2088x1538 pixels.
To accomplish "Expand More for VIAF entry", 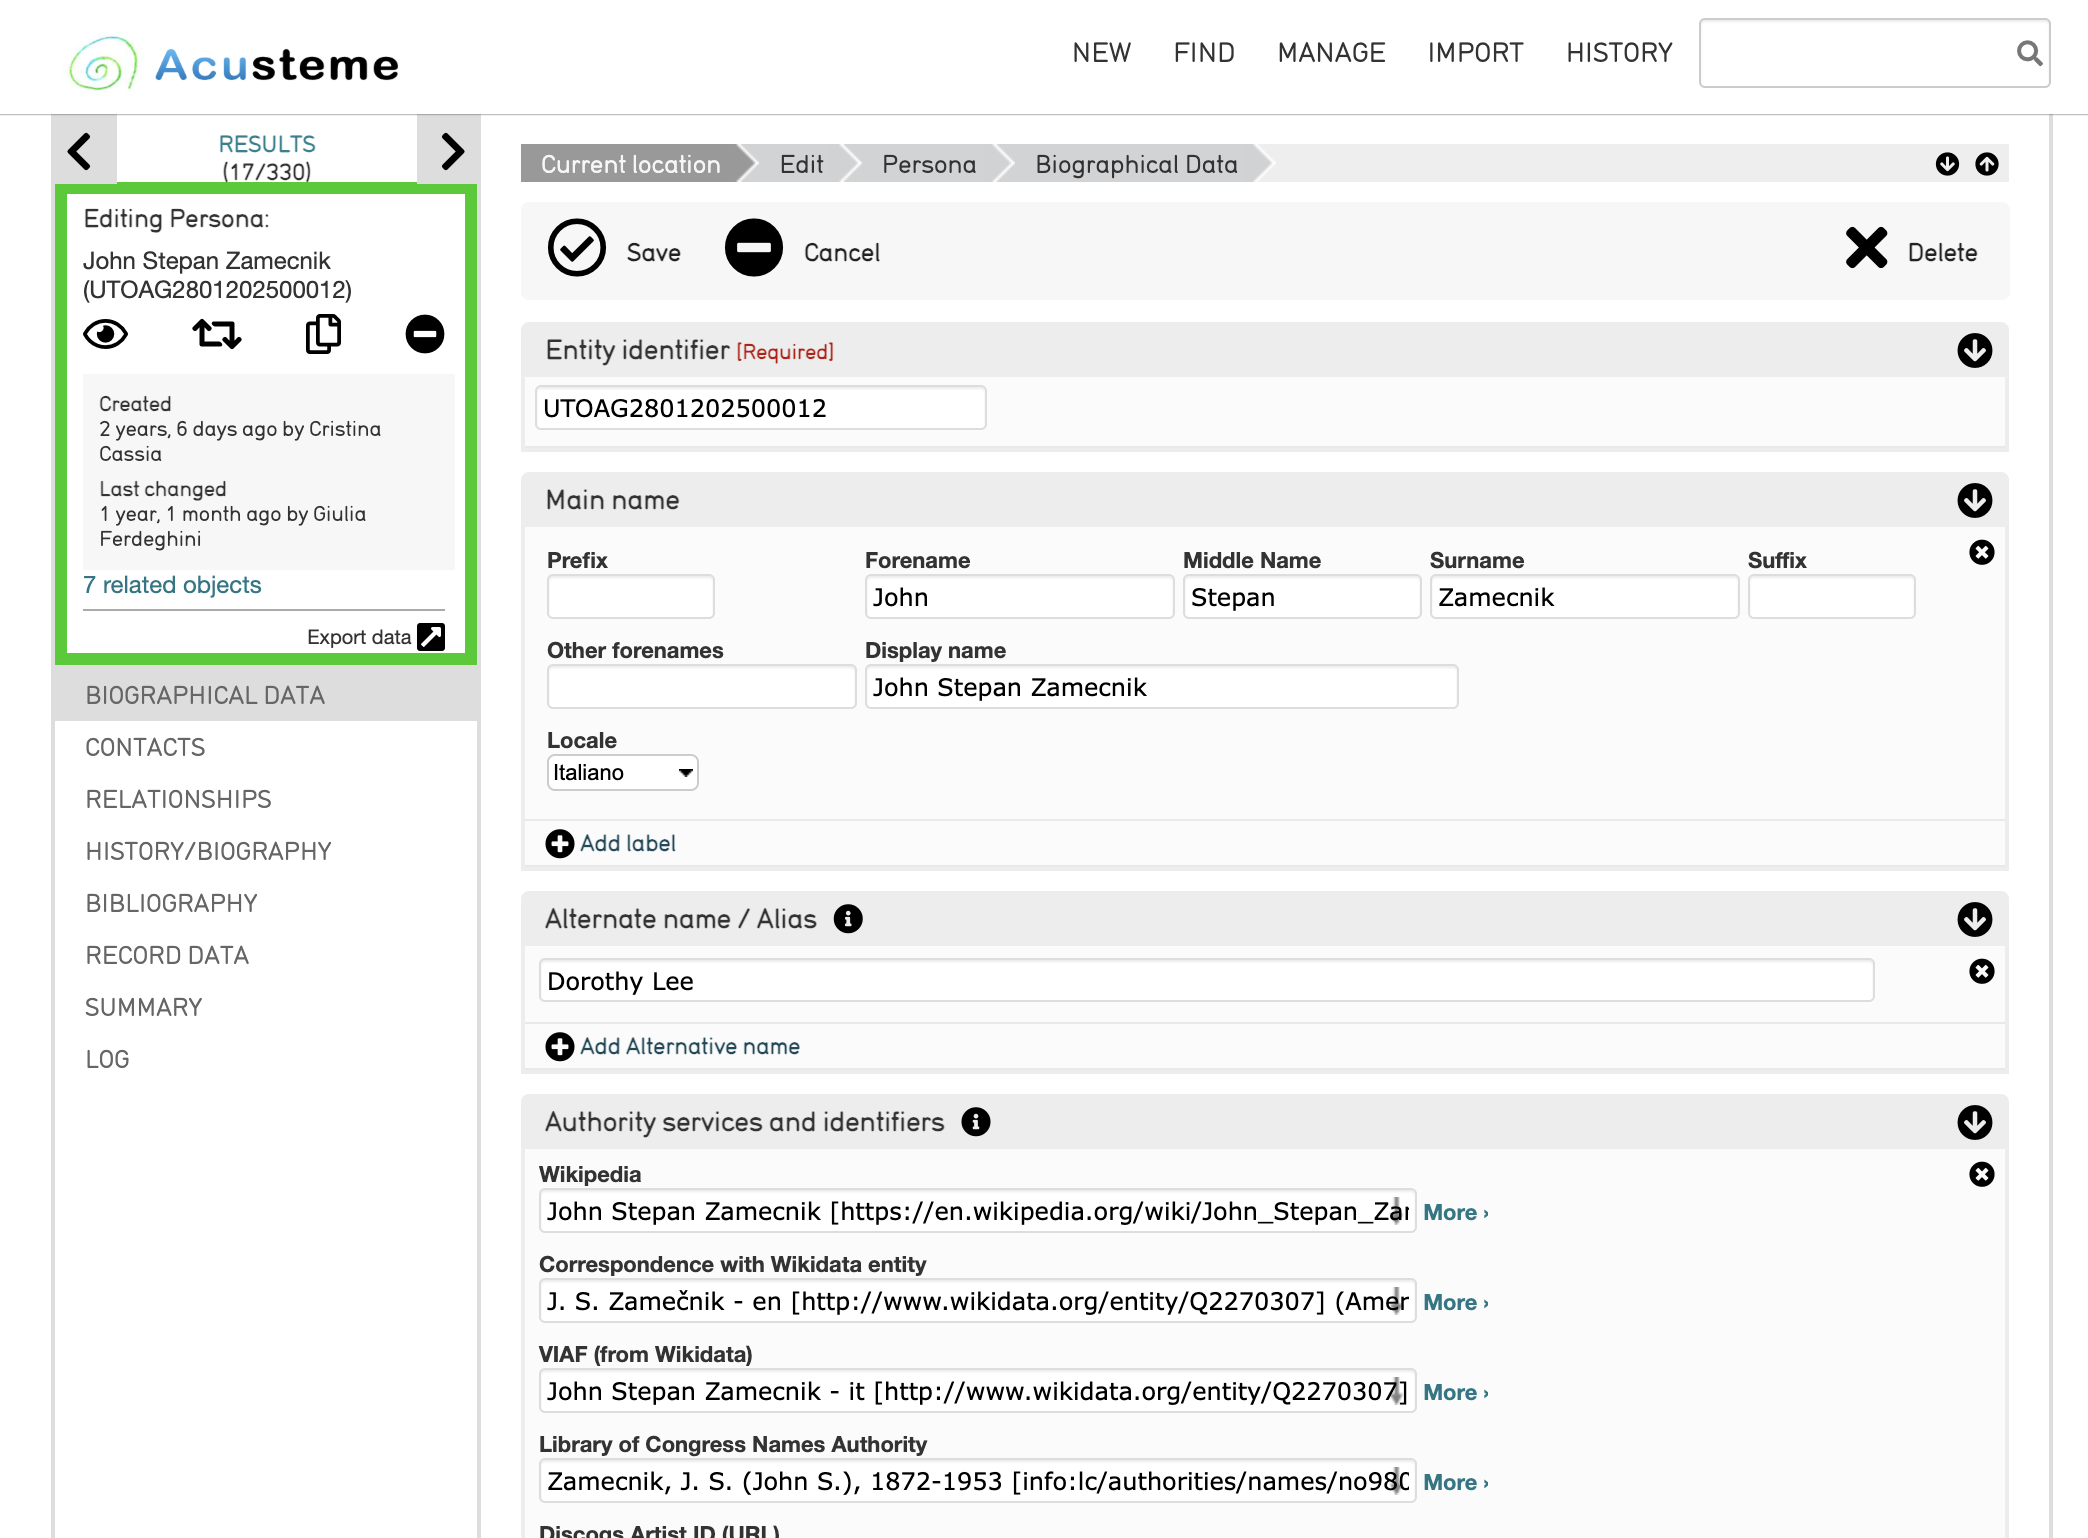I will pos(1456,1392).
